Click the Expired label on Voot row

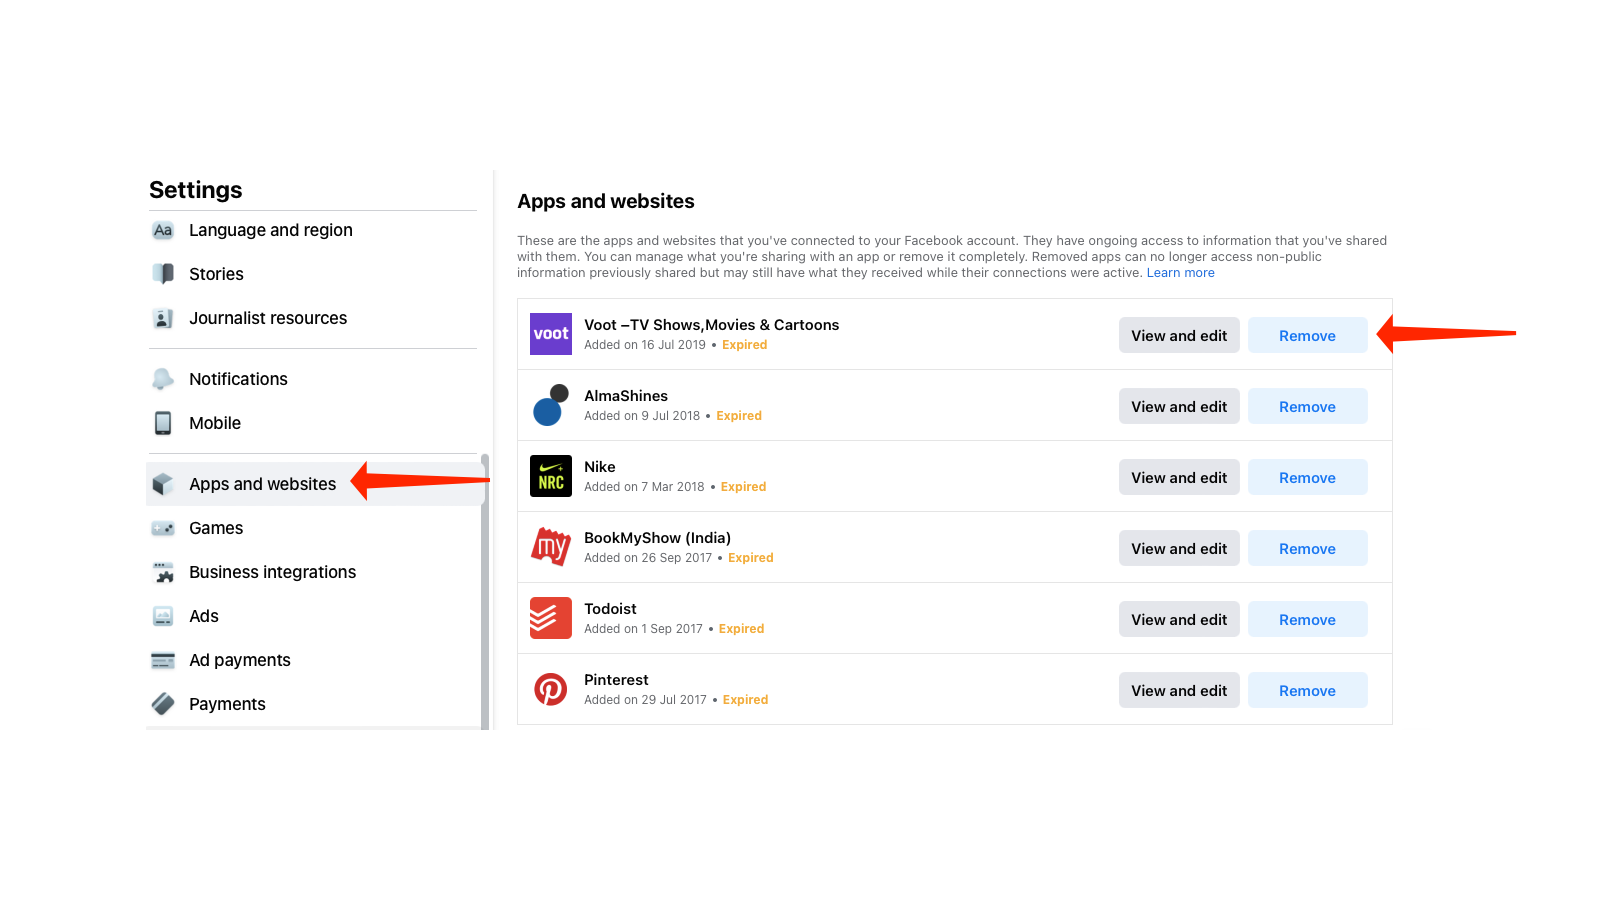(745, 345)
